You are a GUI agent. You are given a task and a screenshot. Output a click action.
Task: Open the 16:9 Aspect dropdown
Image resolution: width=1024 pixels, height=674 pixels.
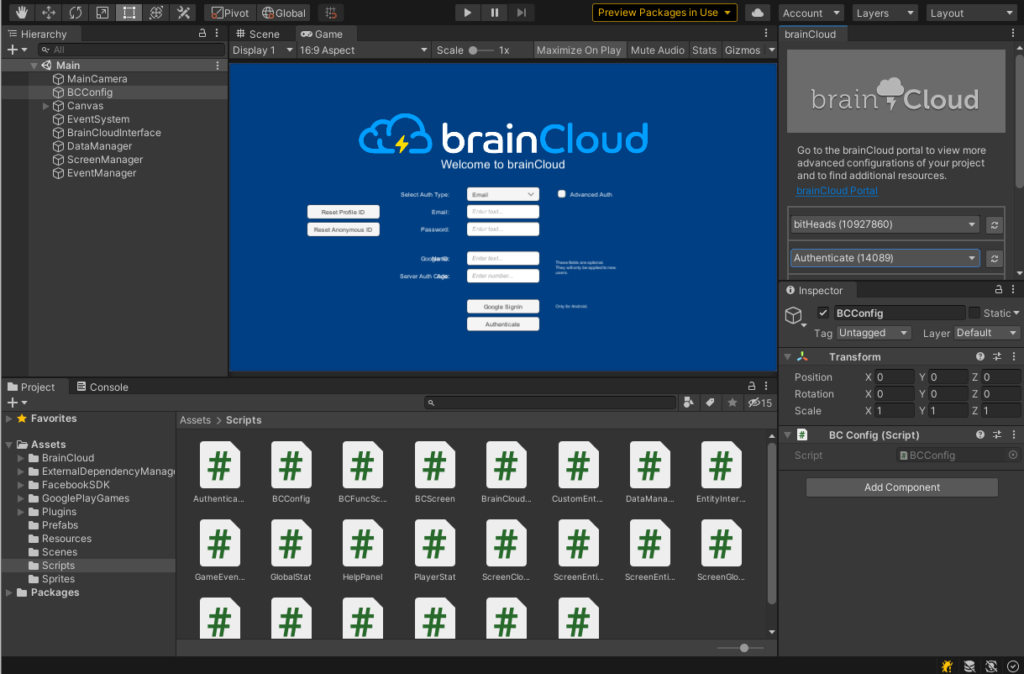pos(363,50)
